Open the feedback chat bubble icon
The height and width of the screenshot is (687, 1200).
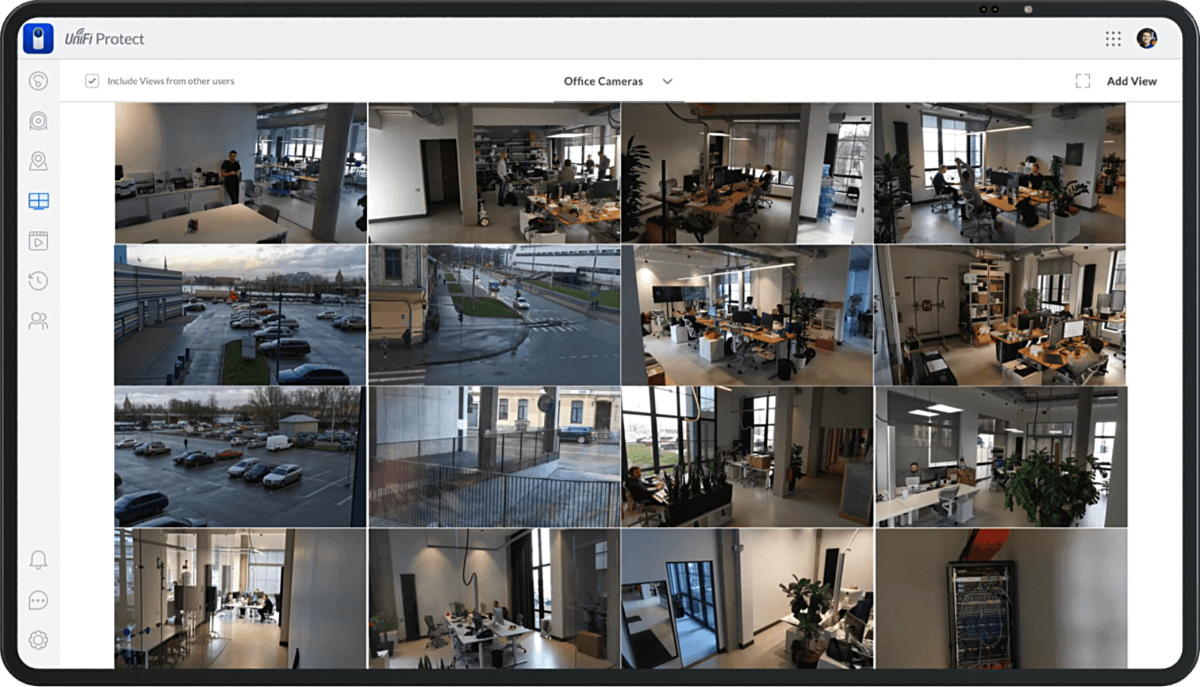click(38, 600)
